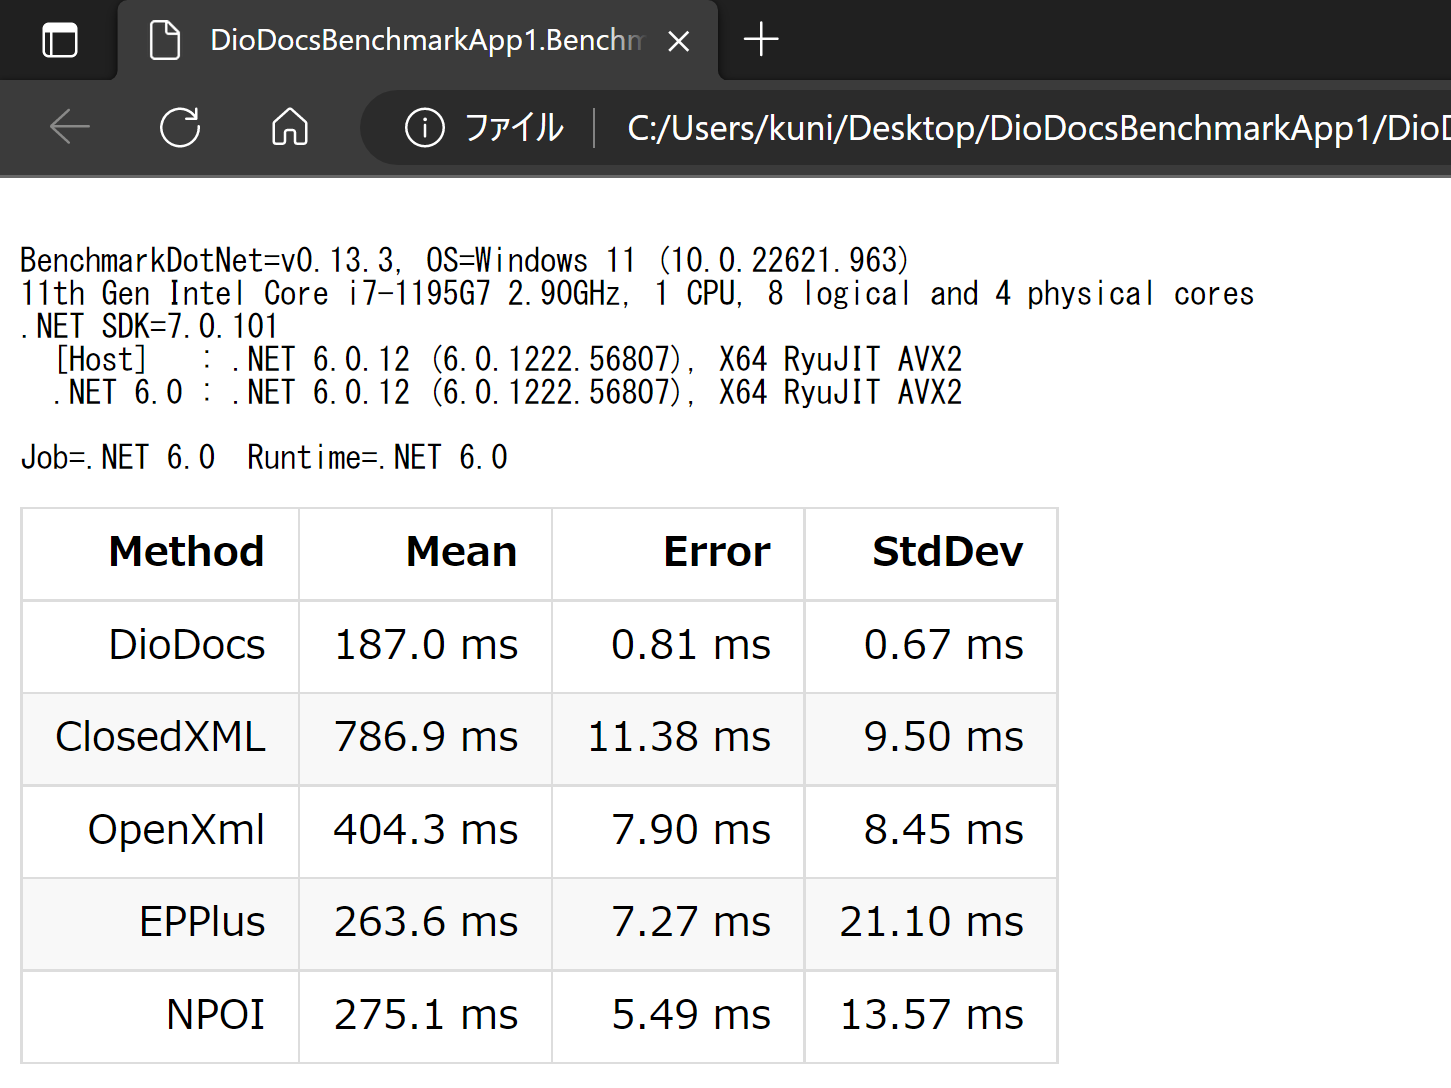This screenshot has height=1088, width=1451.
Task: Select the DioDocsBenchmarkApp1 tab
Action: click(x=418, y=40)
